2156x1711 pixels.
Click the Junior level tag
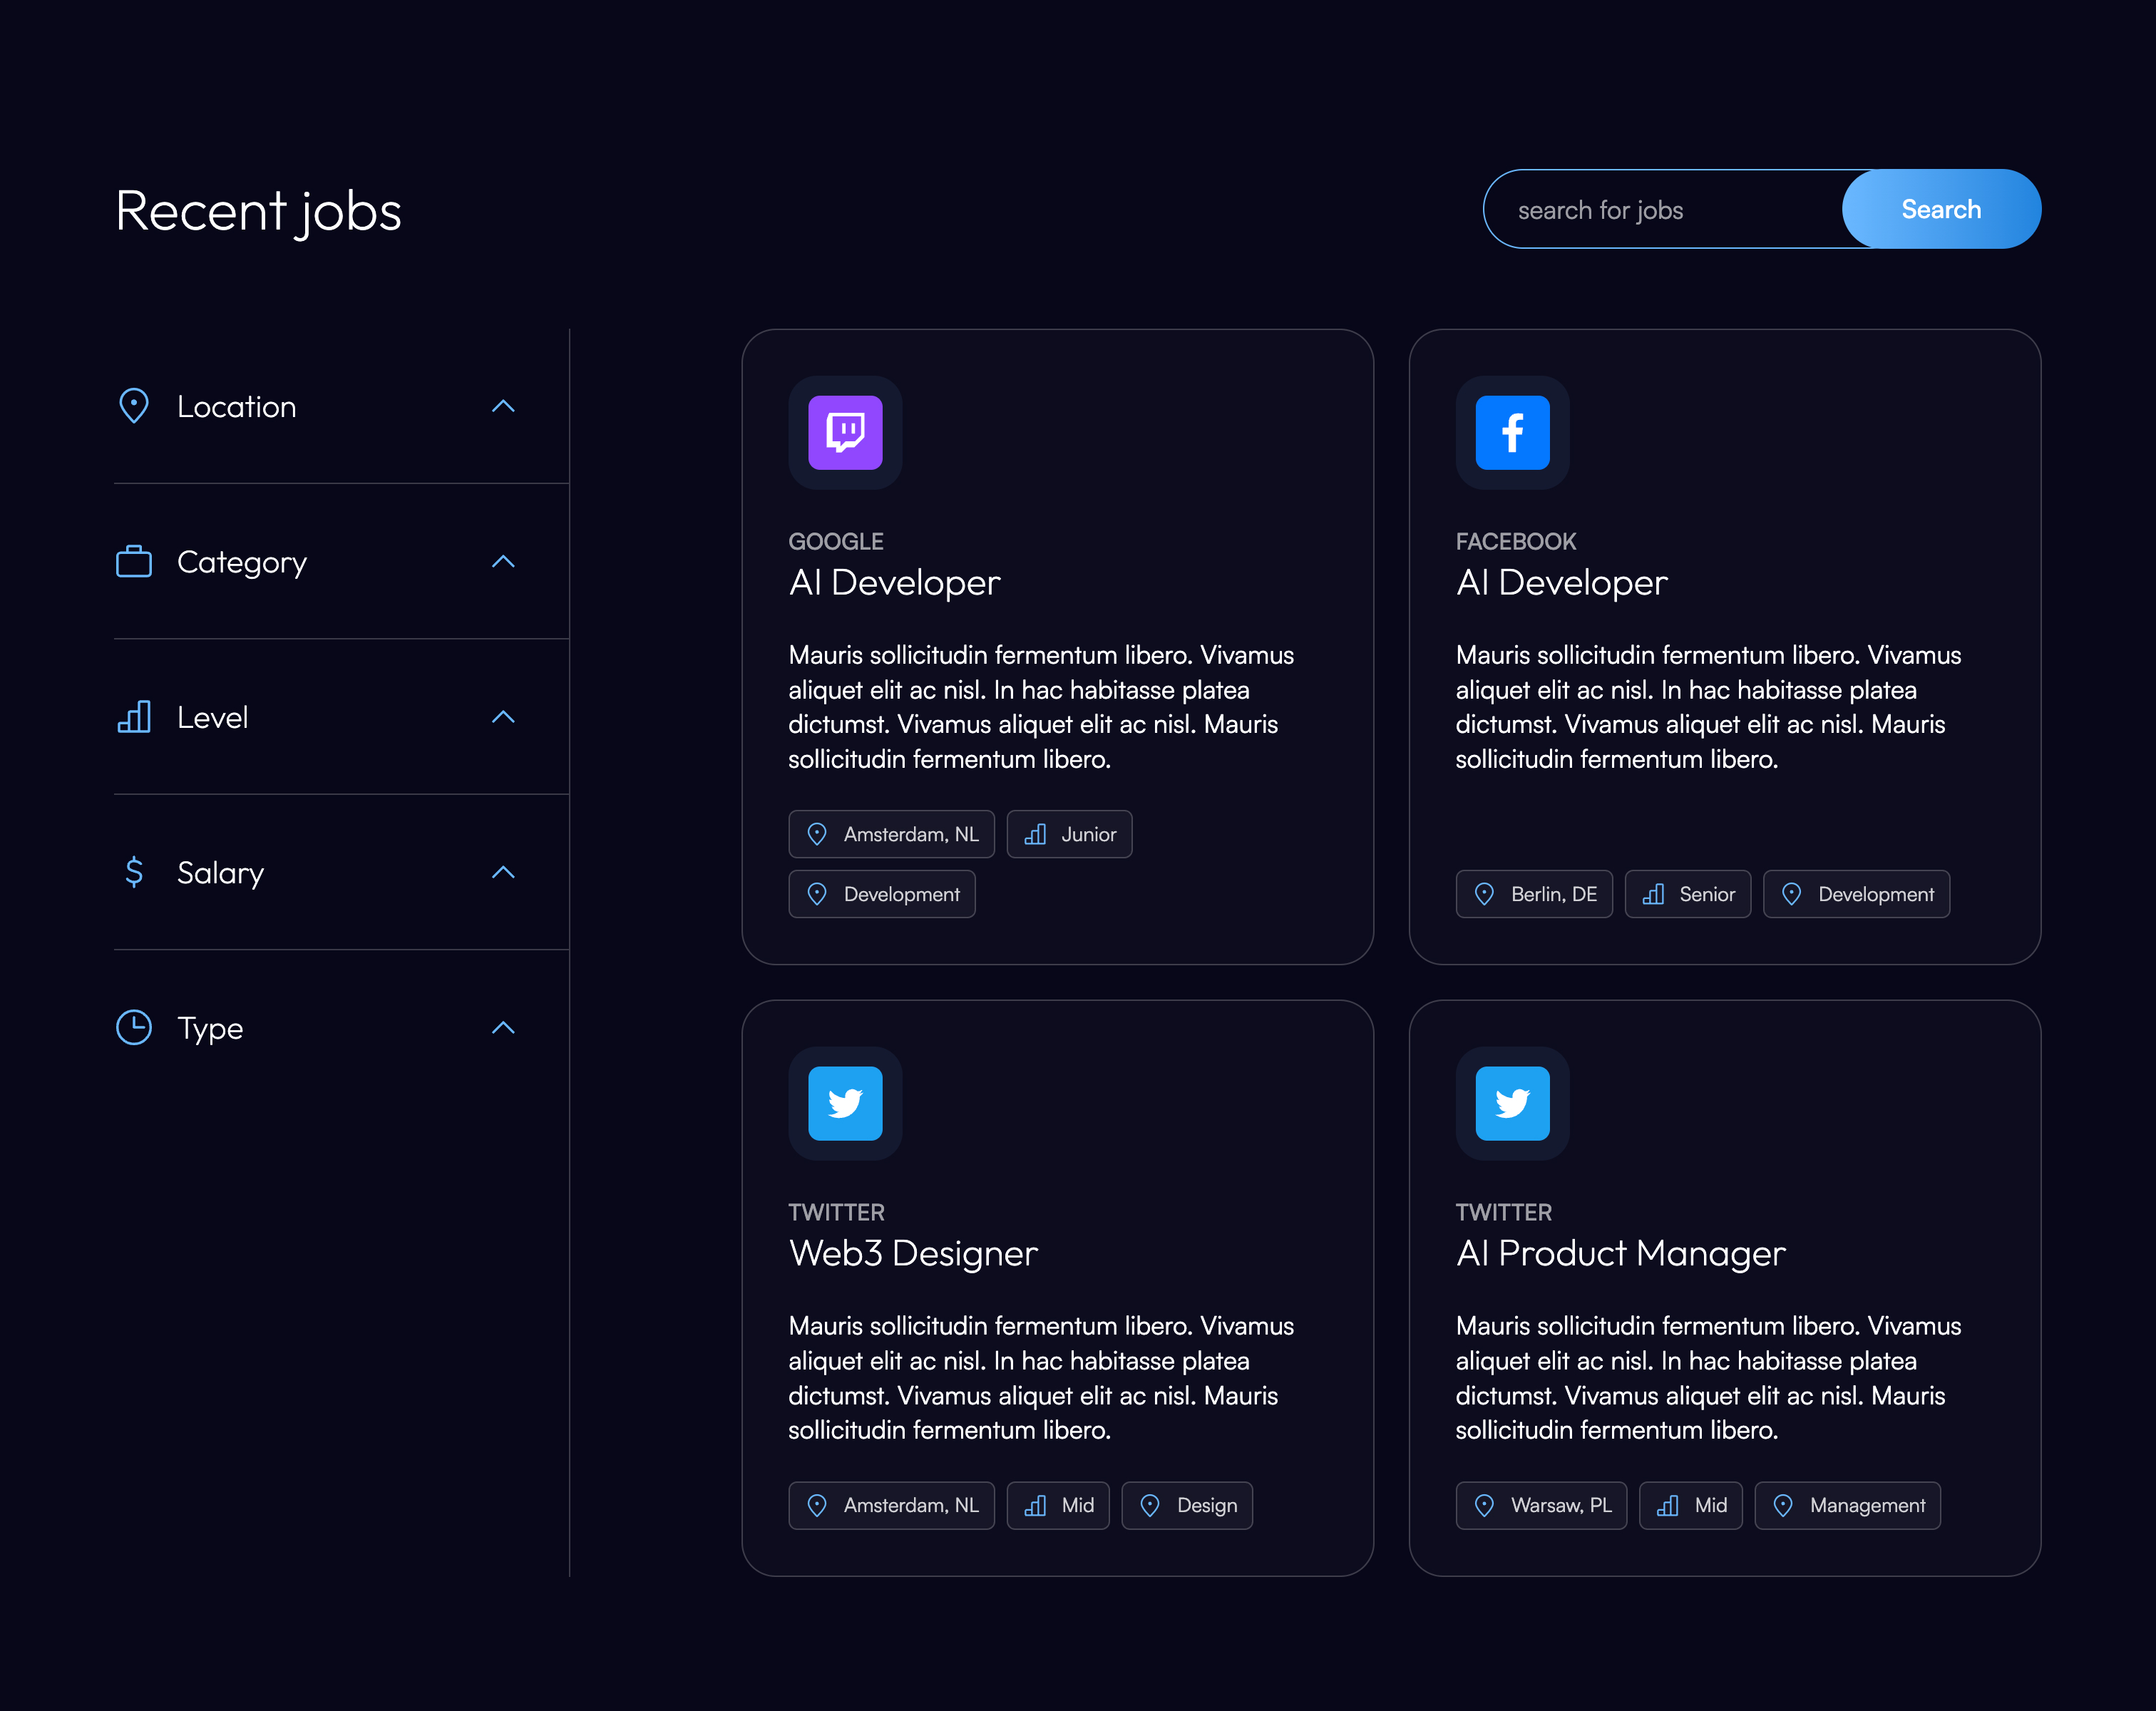1069,834
